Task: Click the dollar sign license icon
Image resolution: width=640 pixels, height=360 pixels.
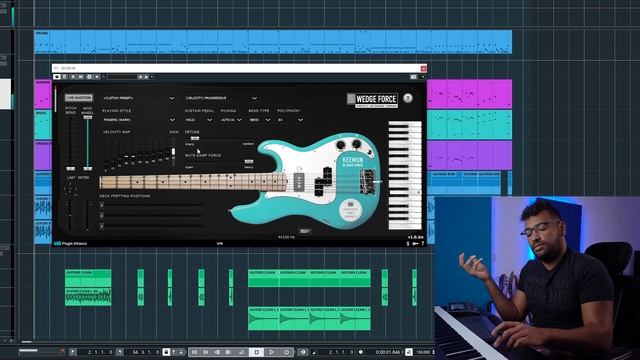Action: pyautogui.click(x=408, y=244)
